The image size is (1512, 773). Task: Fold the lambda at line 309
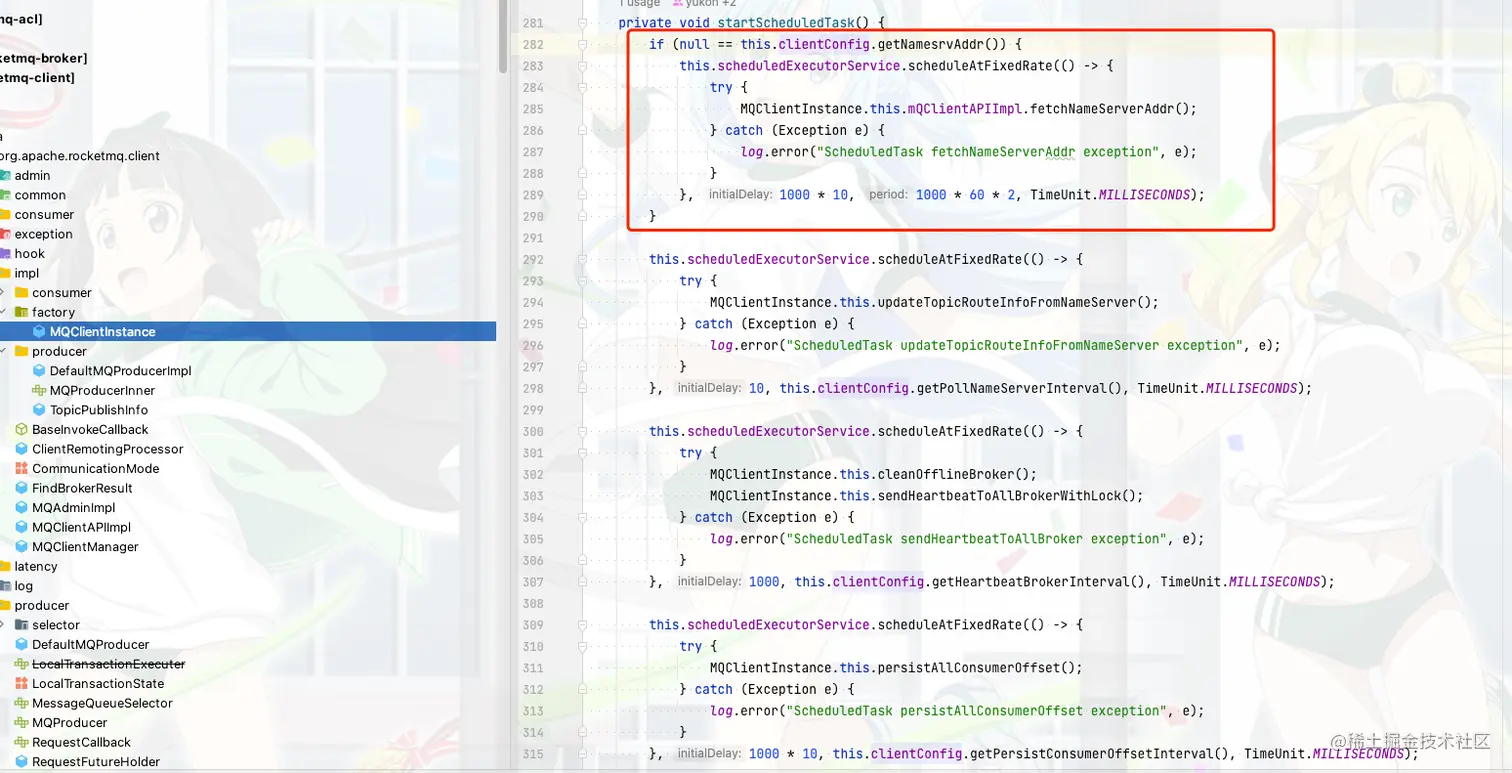581,625
